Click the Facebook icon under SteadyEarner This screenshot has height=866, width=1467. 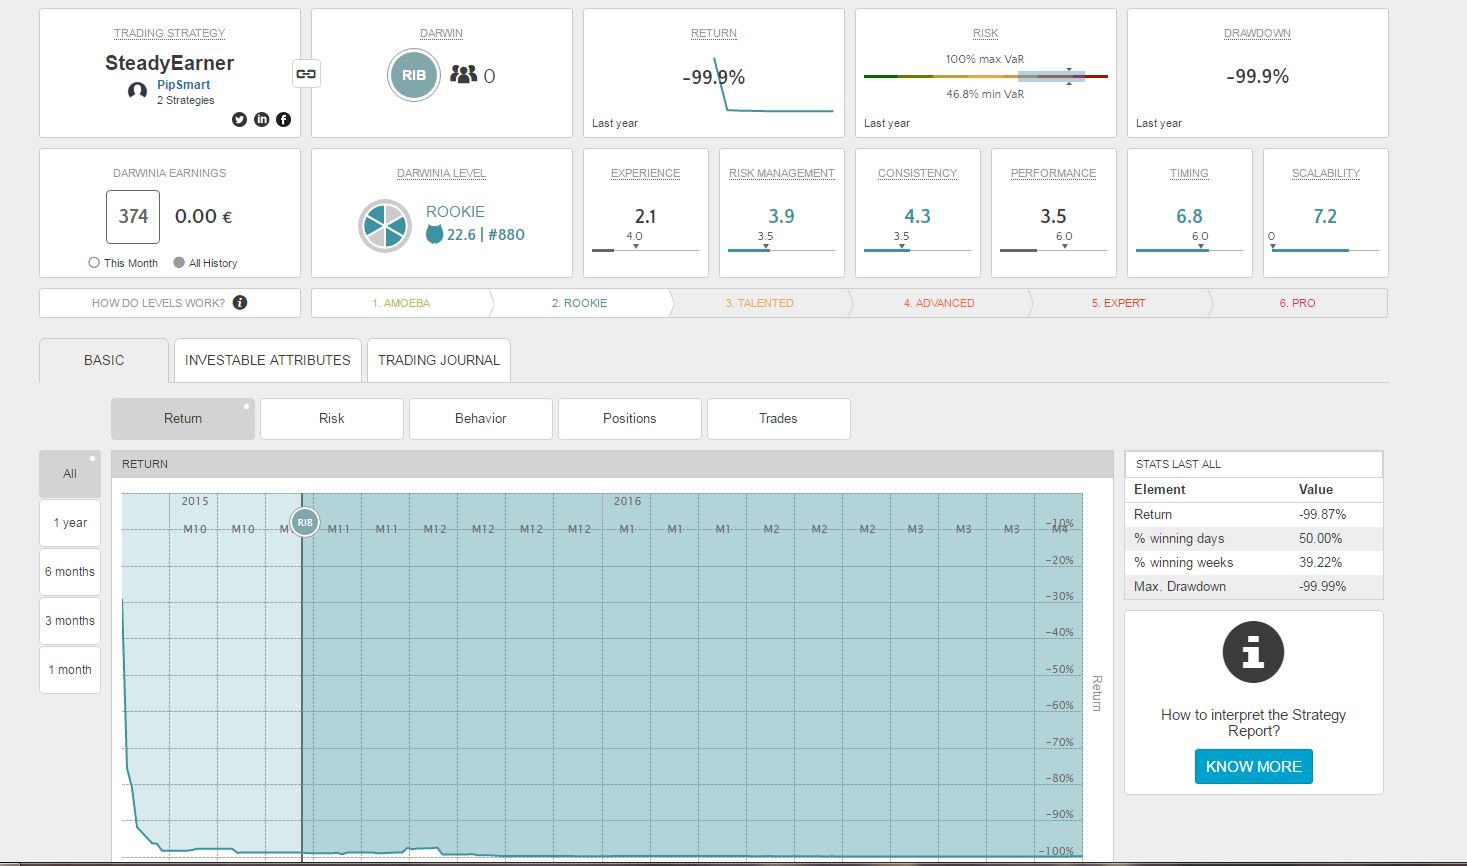click(283, 119)
